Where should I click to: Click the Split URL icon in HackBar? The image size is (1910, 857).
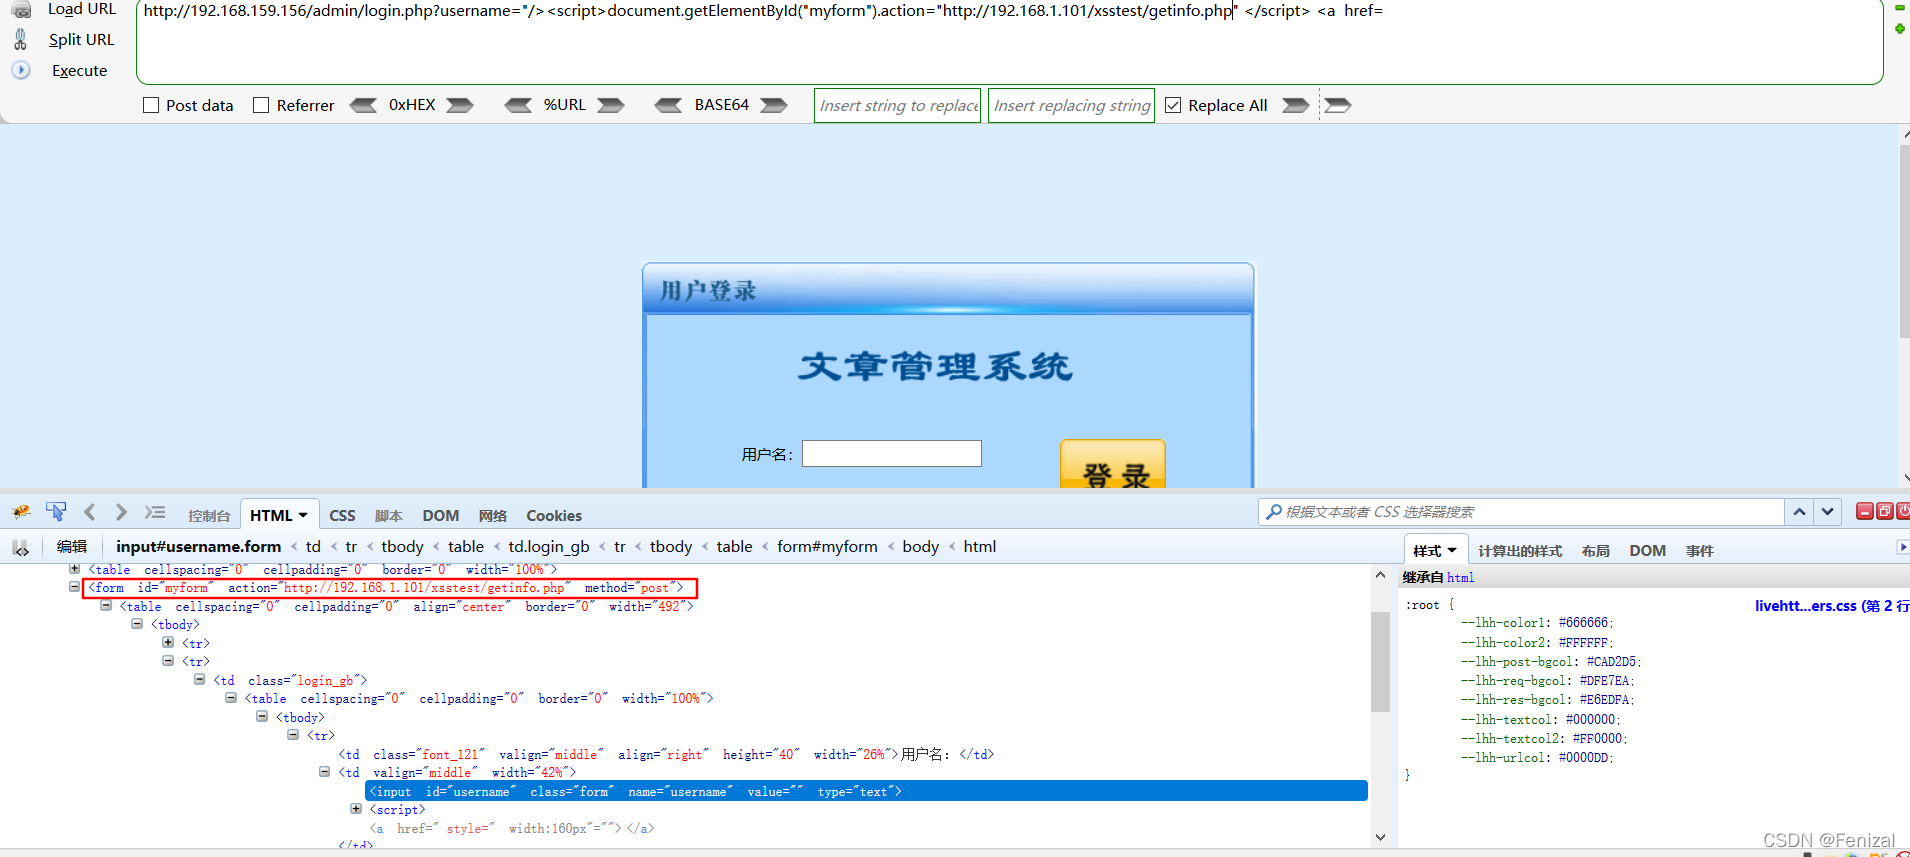pos(21,39)
